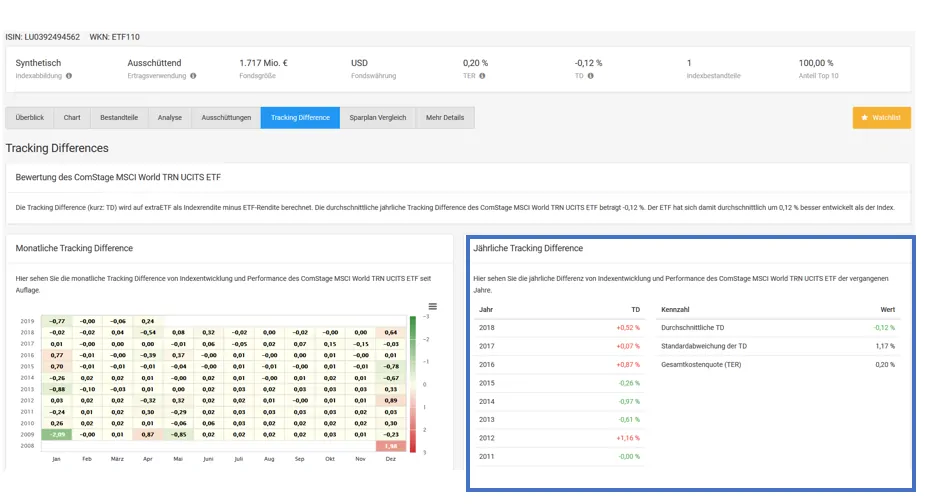
Task: Show the Ausschüttungen tab
Action: click(226, 118)
